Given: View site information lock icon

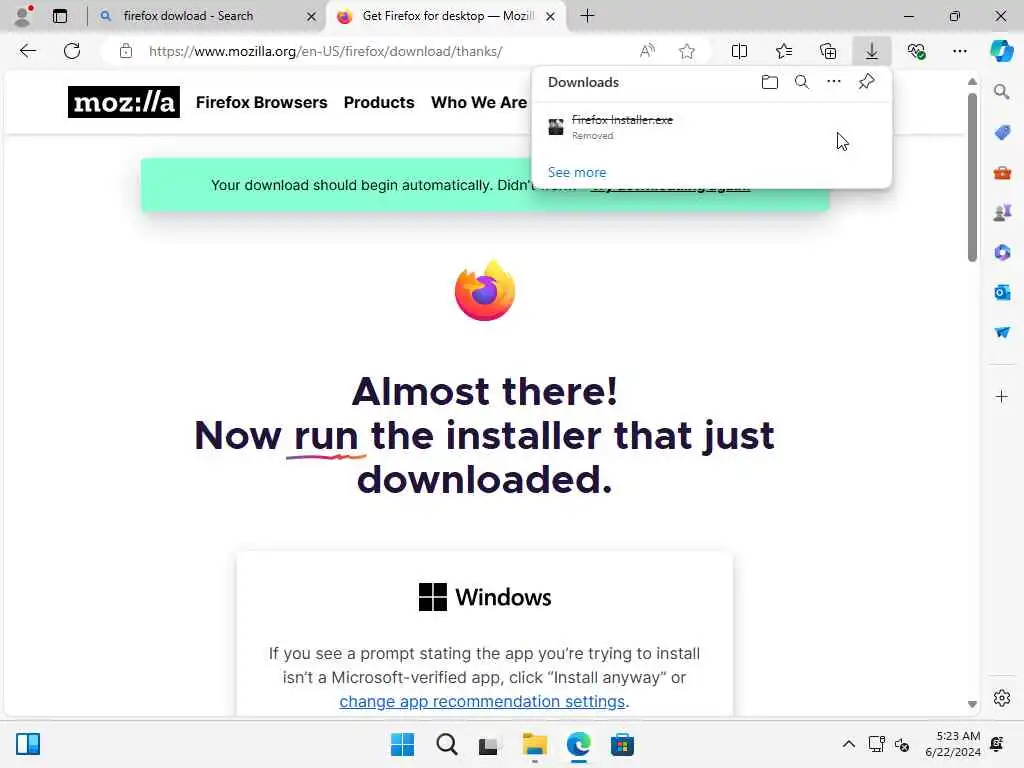Looking at the screenshot, I should [x=126, y=51].
